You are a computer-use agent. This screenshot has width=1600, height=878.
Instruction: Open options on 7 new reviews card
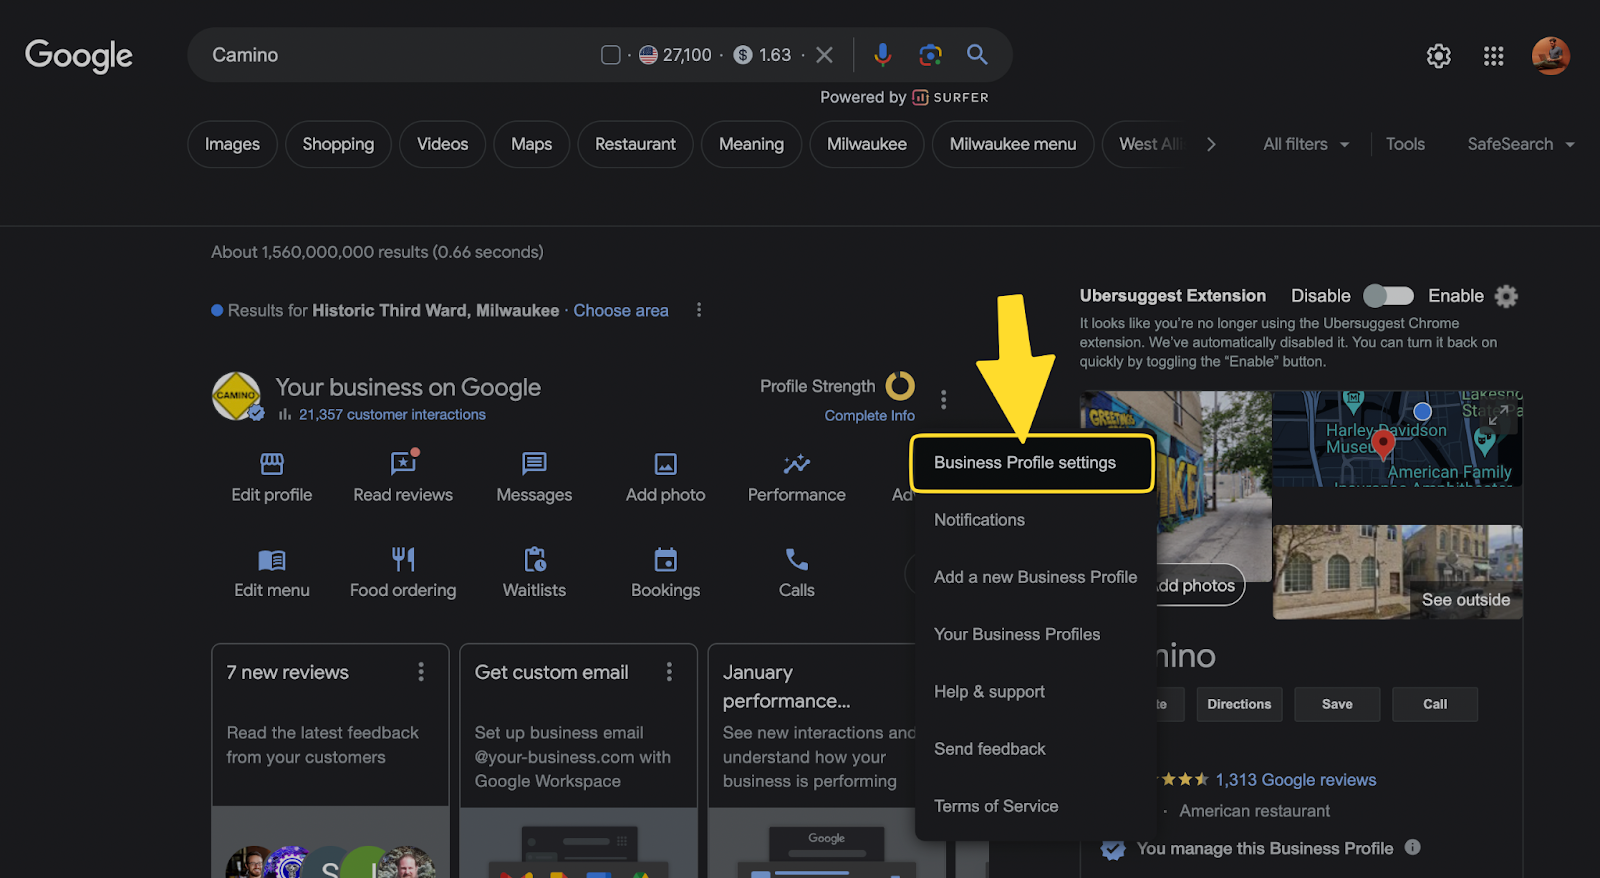click(421, 672)
